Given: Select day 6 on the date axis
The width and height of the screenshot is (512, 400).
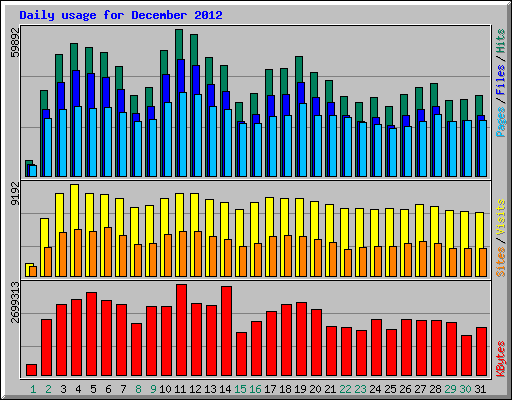Looking at the screenshot, I should click(108, 389).
